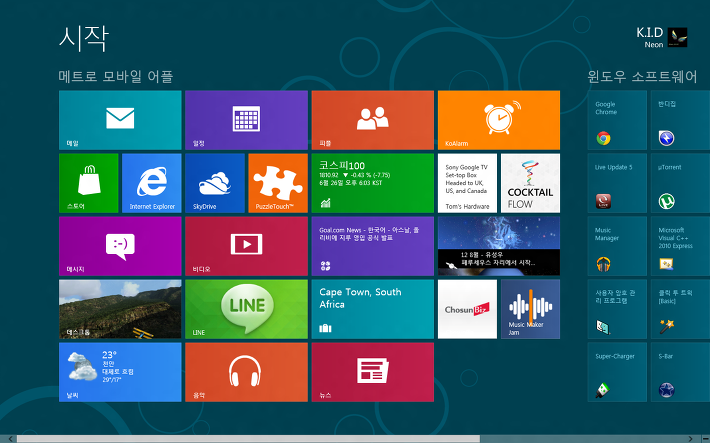This screenshot has width=710, height=443.
Task: Launch the LINE messenger tile
Action: [246, 309]
